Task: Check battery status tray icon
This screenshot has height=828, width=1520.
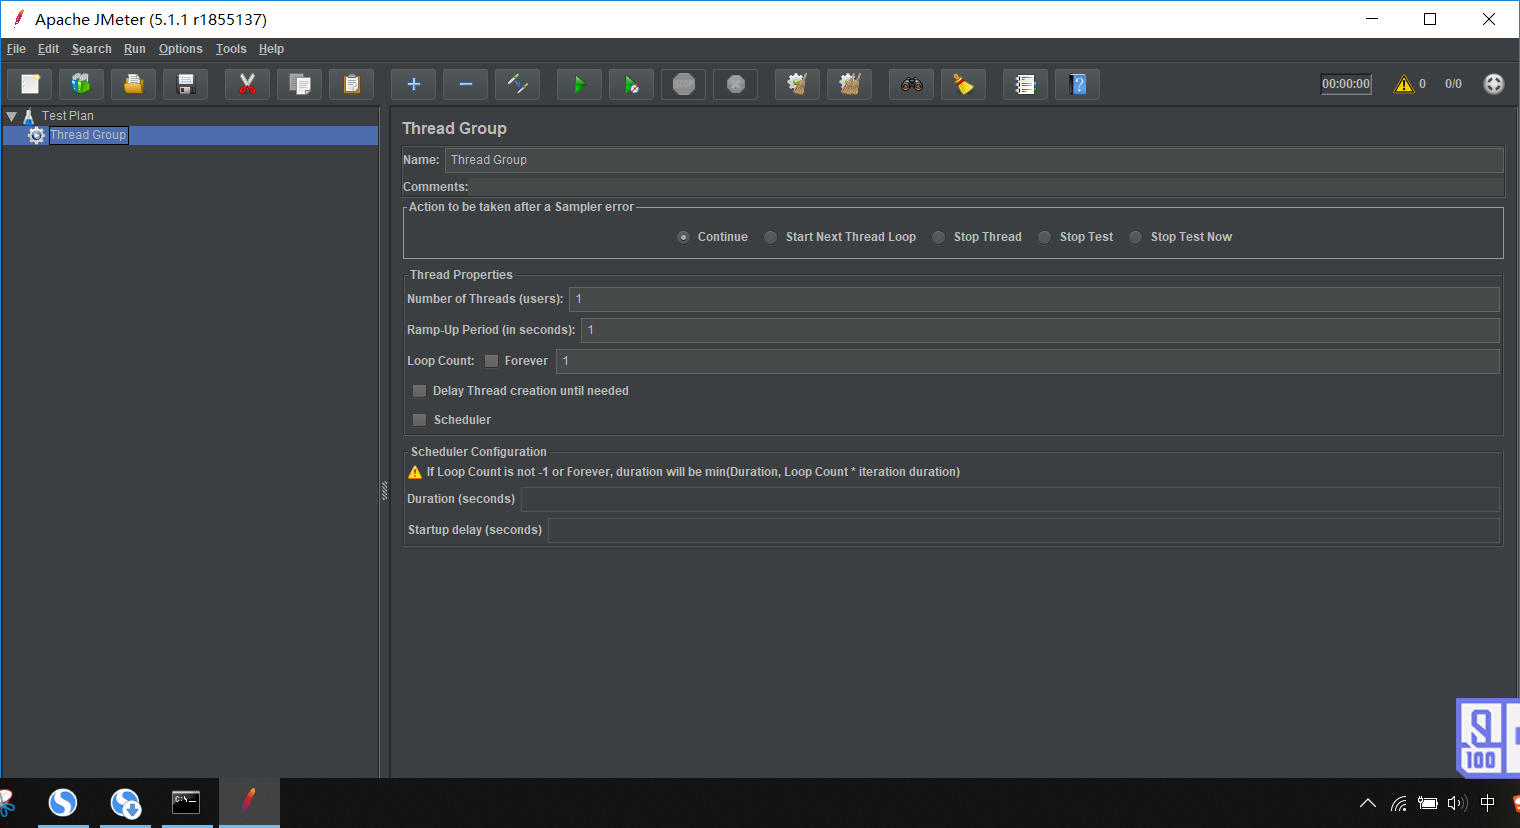Action: click(x=1428, y=803)
